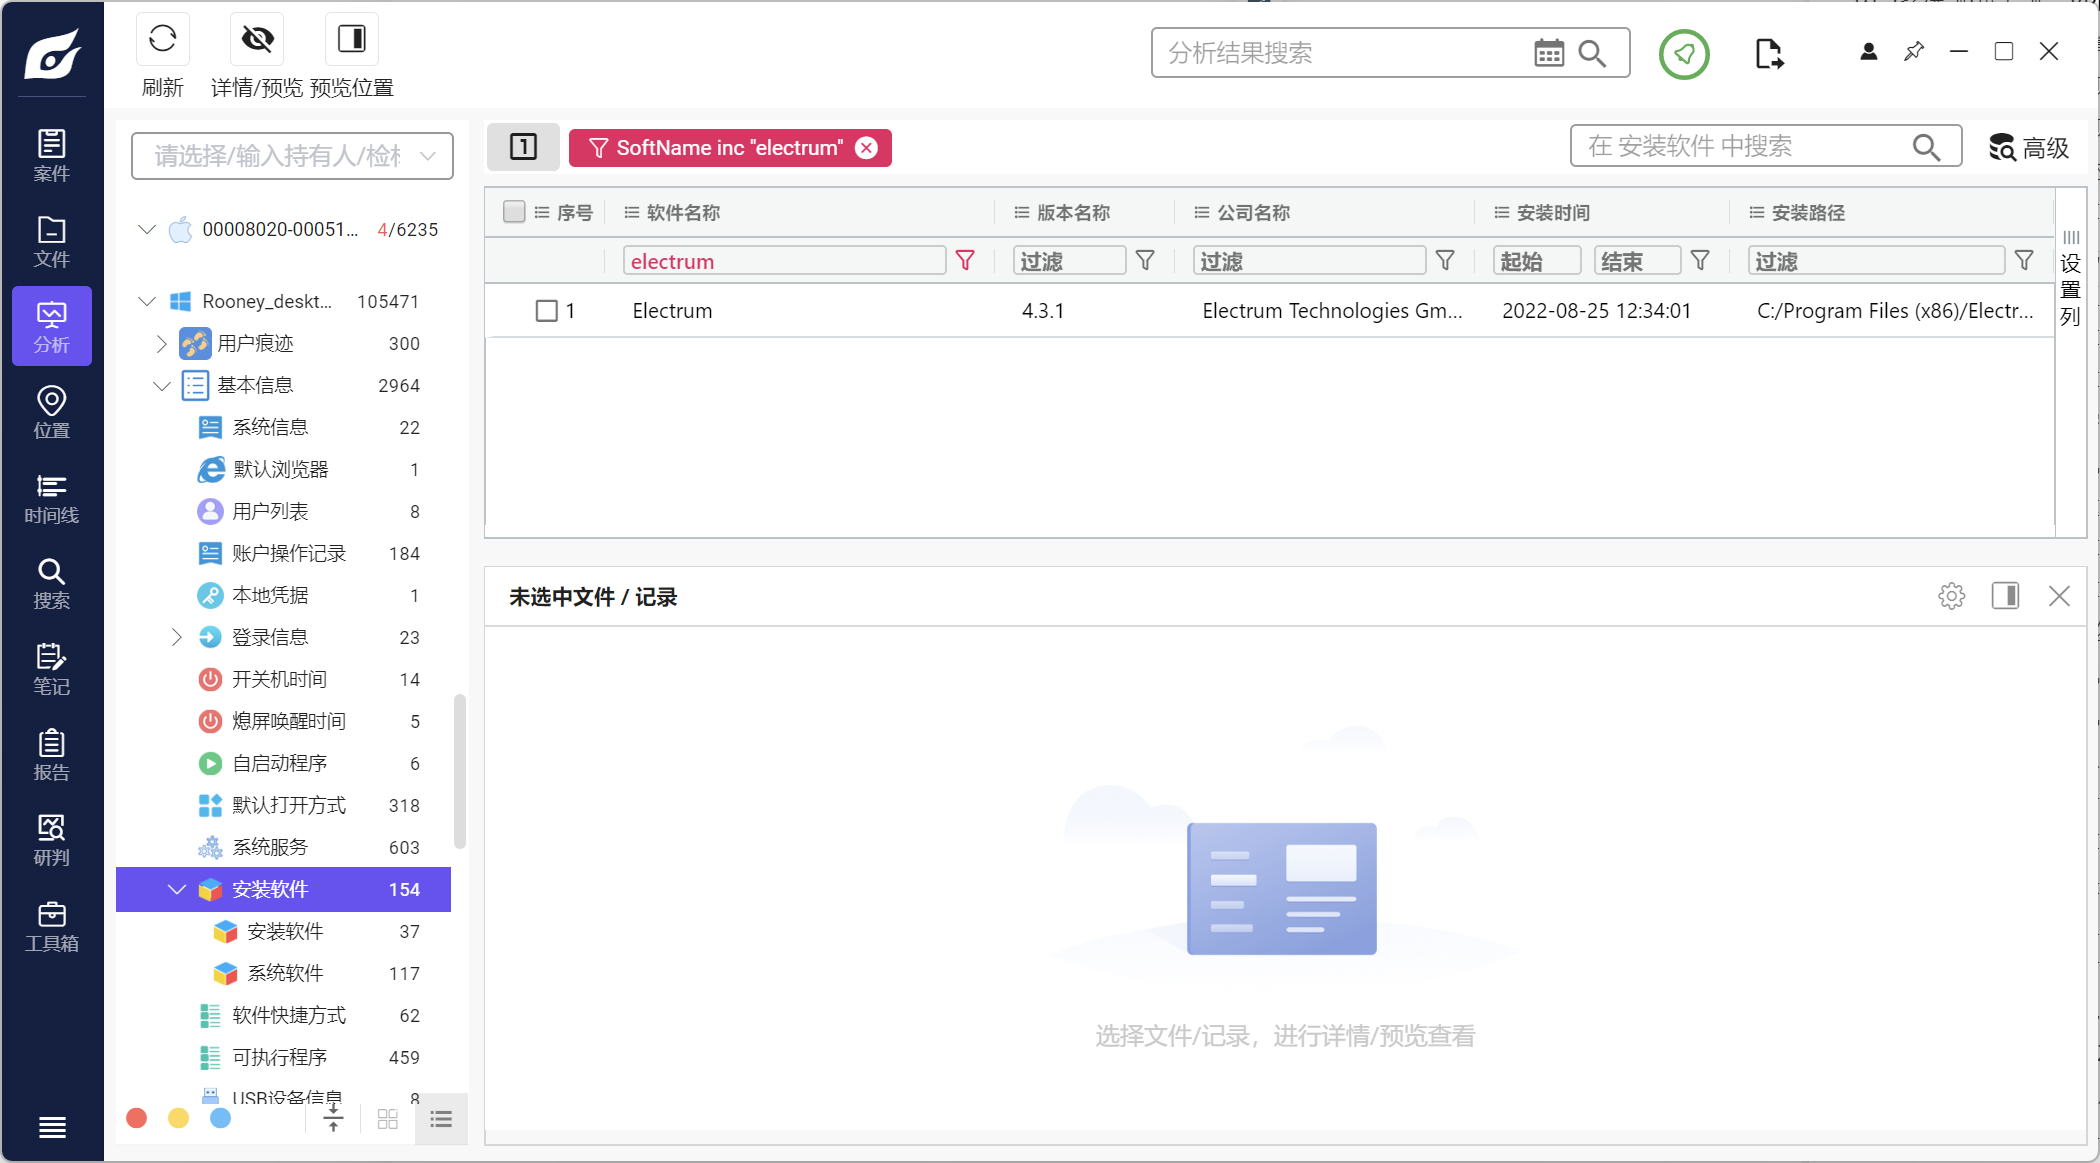Click the 公司名称 filter funnel icon
Image resolution: width=2100 pixels, height=1163 pixels.
1445,261
